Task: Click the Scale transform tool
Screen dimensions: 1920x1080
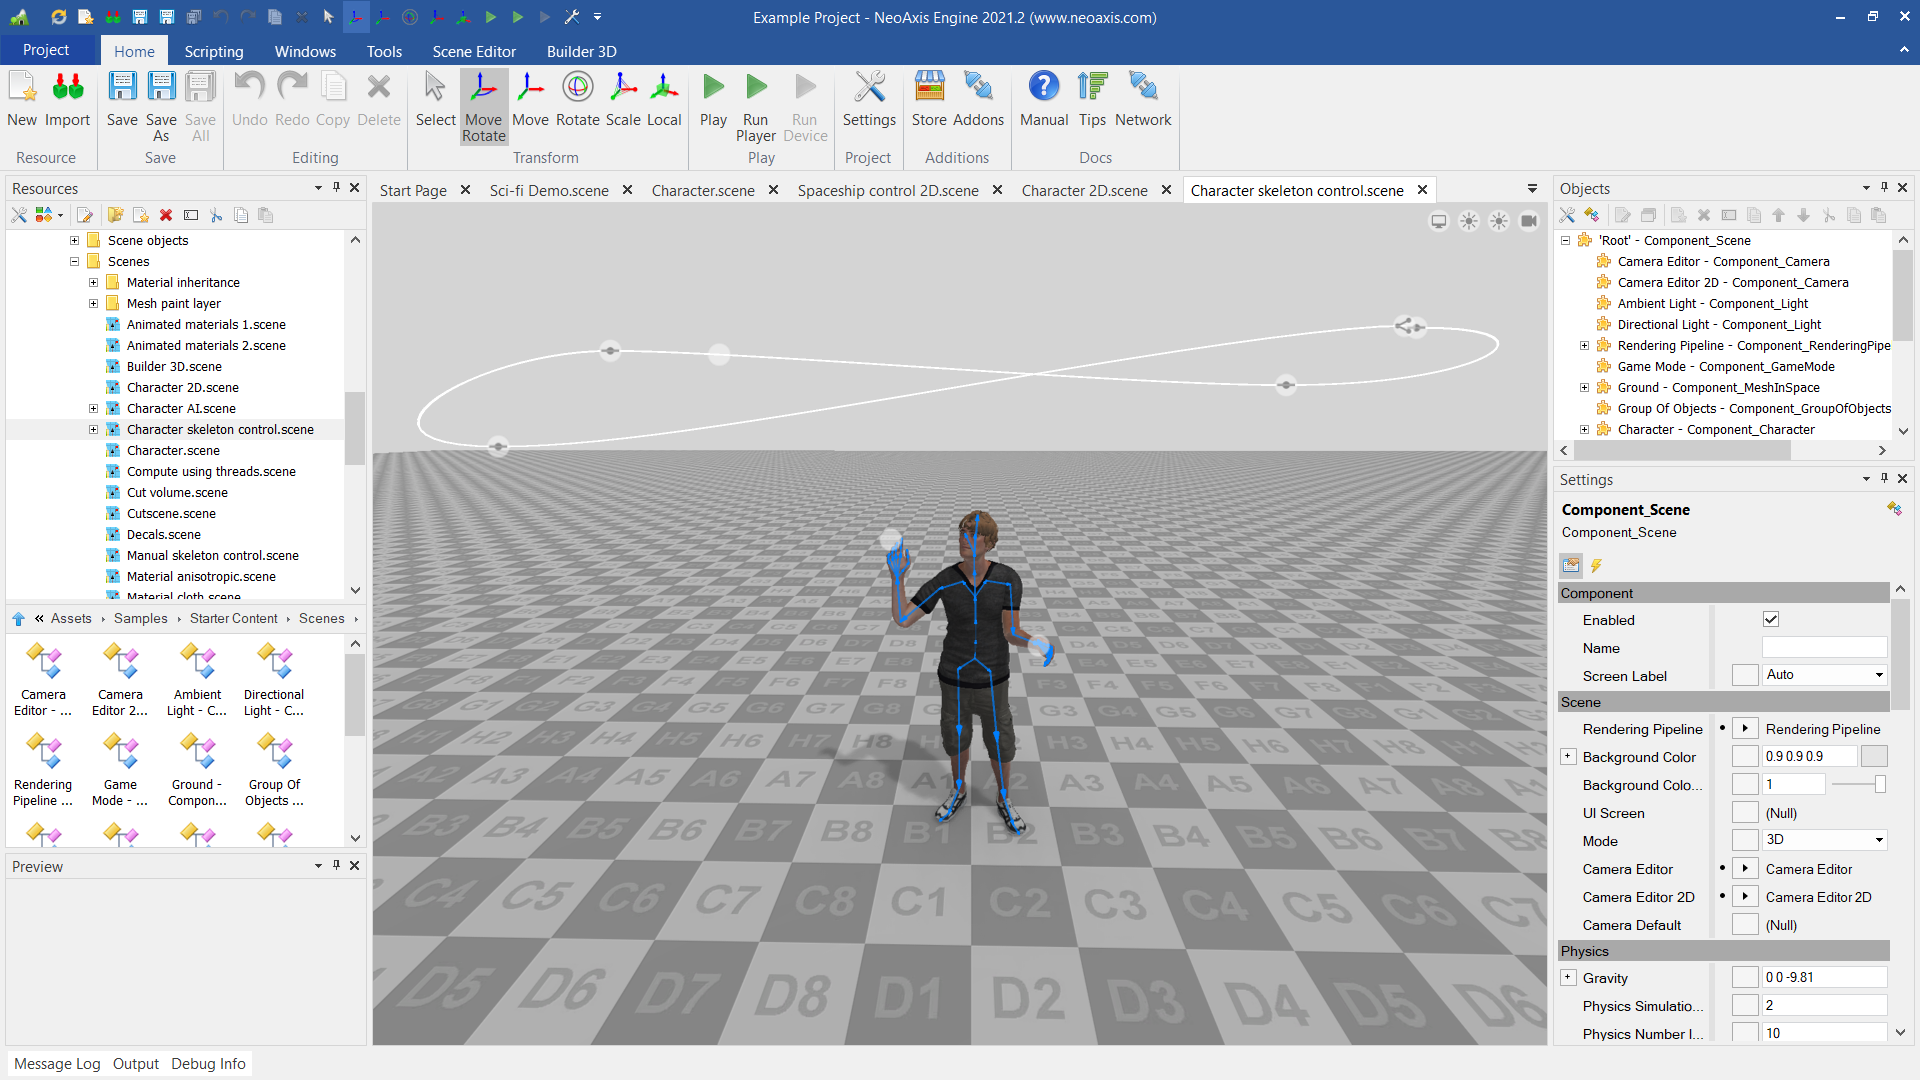Action: [620, 99]
